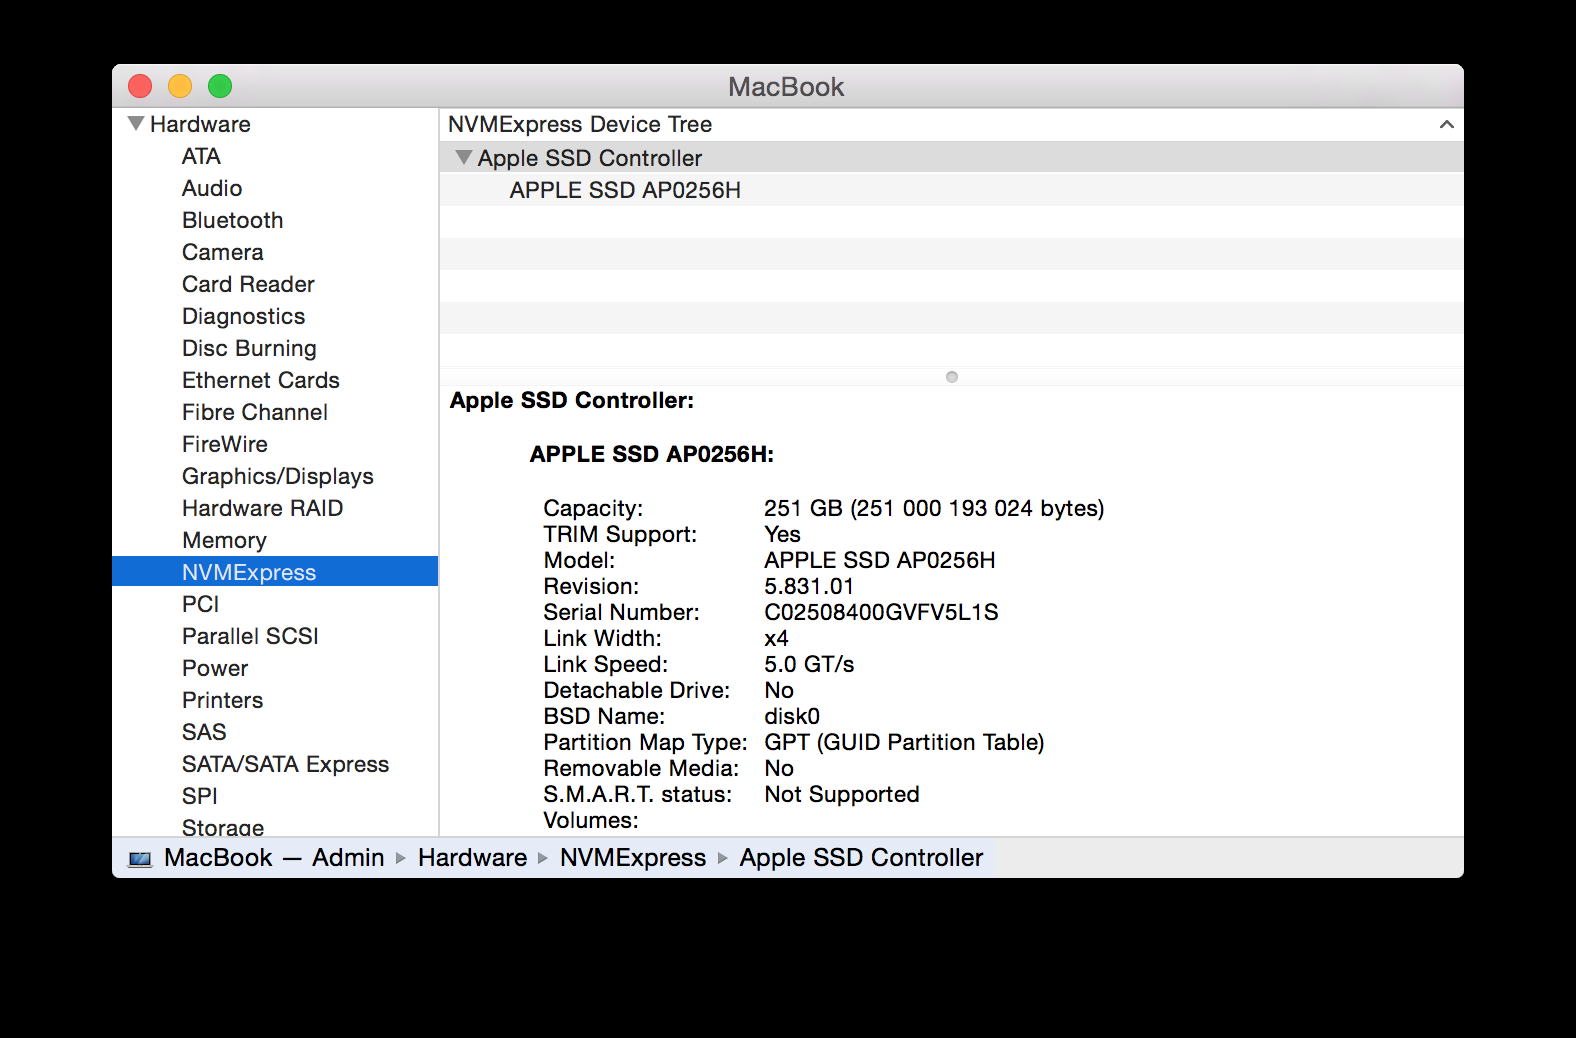The image size is (1576, 1038).
Task: Select Hardware RAID in the sidebar
Action: (263, 508)
